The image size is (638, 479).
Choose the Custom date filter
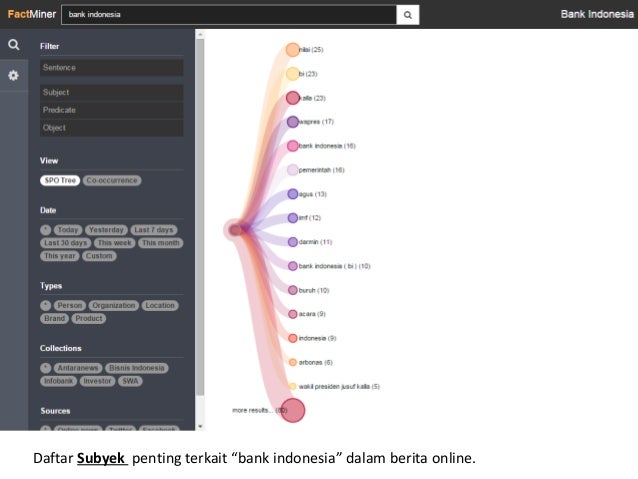pyautogui.click(x=99, y=256)
